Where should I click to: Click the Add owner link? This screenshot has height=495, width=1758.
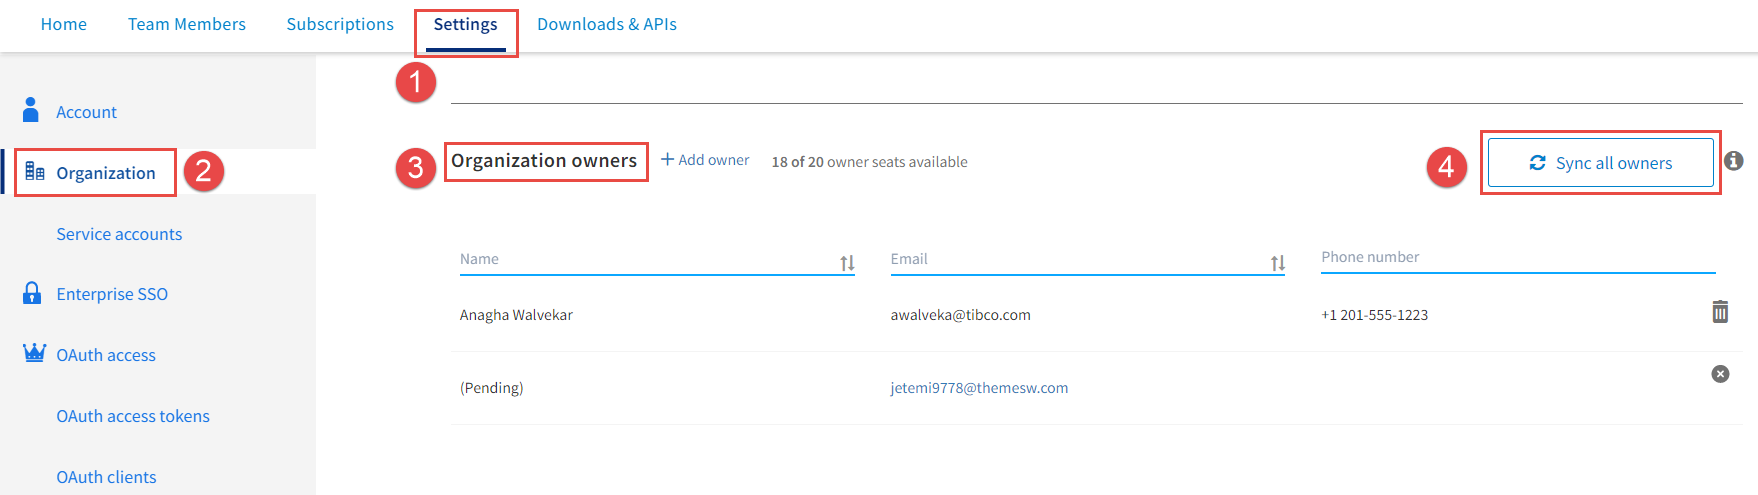pyautogui.click(x=705, y=160)
